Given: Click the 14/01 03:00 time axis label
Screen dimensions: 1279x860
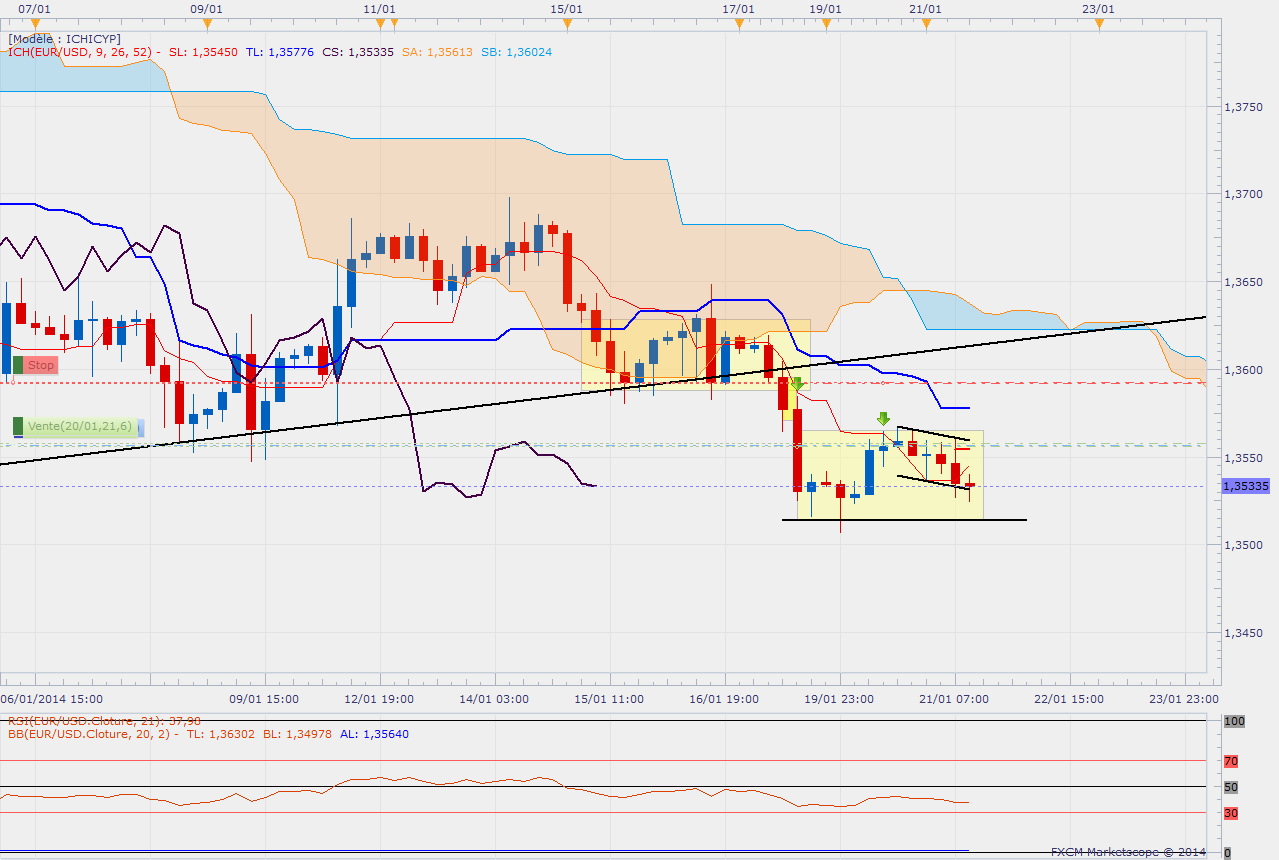Looking at the screenshot, I should coord(494,699).
